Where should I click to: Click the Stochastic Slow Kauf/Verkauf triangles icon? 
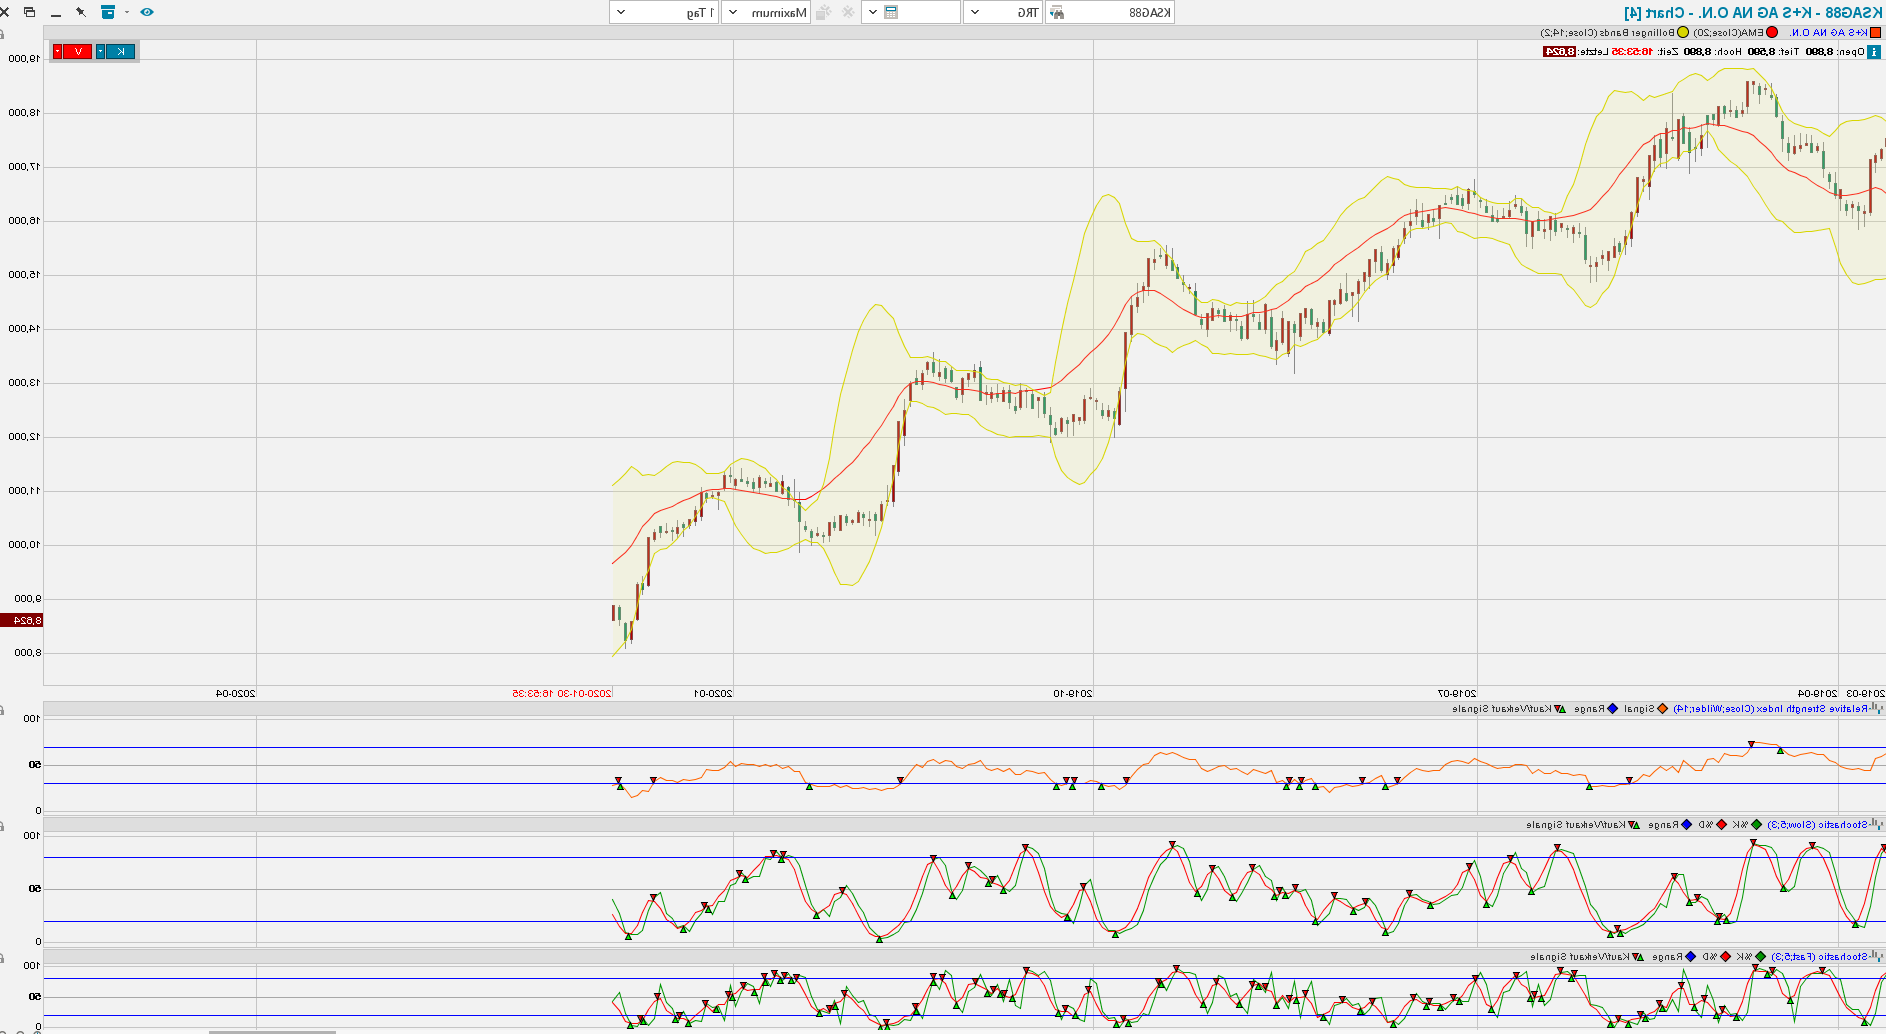click(x=1634, y=825)
